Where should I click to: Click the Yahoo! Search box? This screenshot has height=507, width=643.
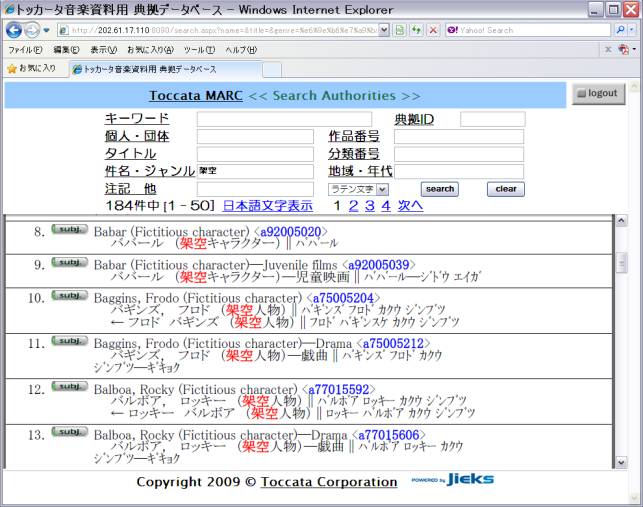point(528,30)
